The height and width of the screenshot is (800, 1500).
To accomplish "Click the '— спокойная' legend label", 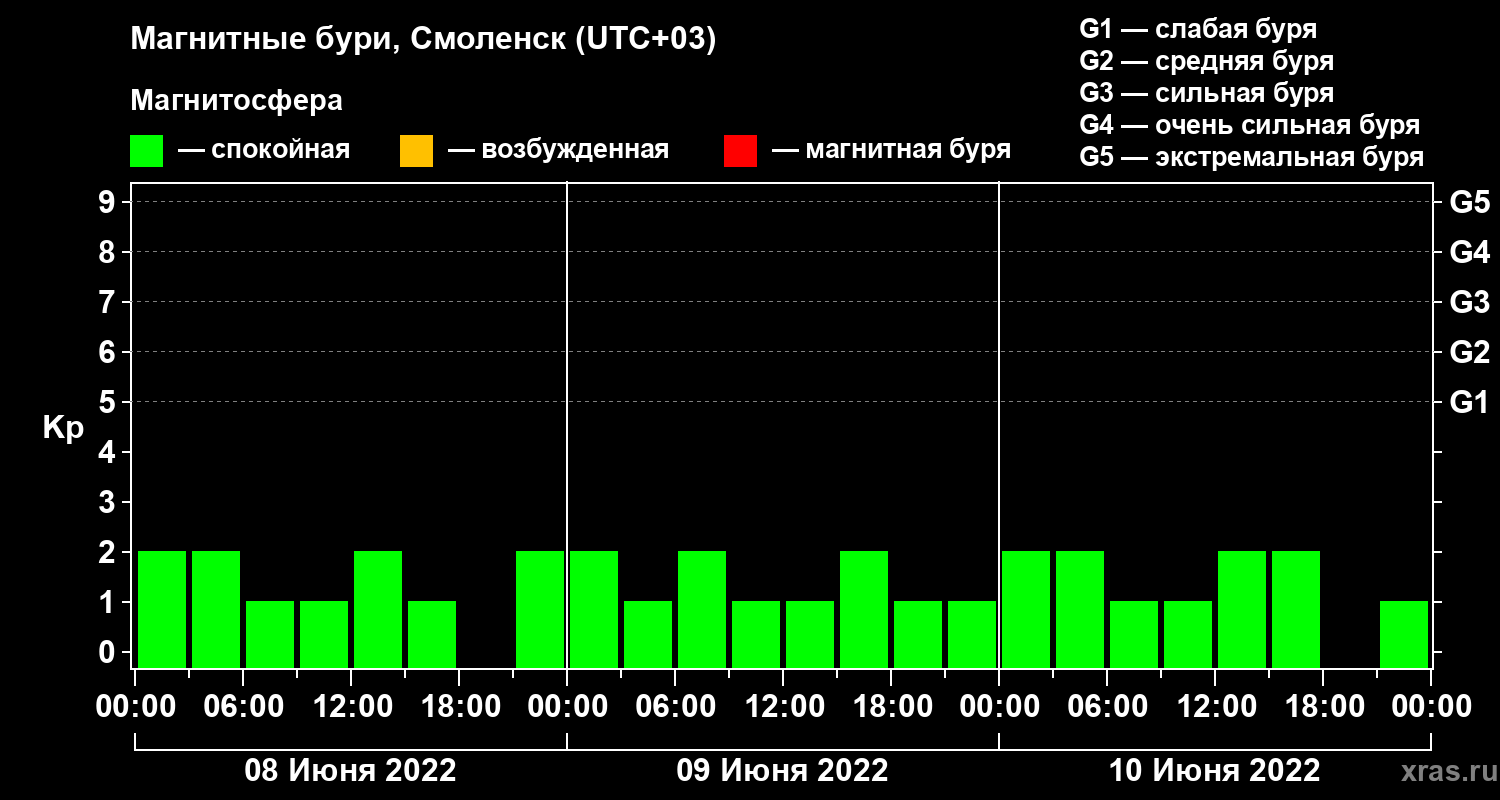I will pos(264,151).
